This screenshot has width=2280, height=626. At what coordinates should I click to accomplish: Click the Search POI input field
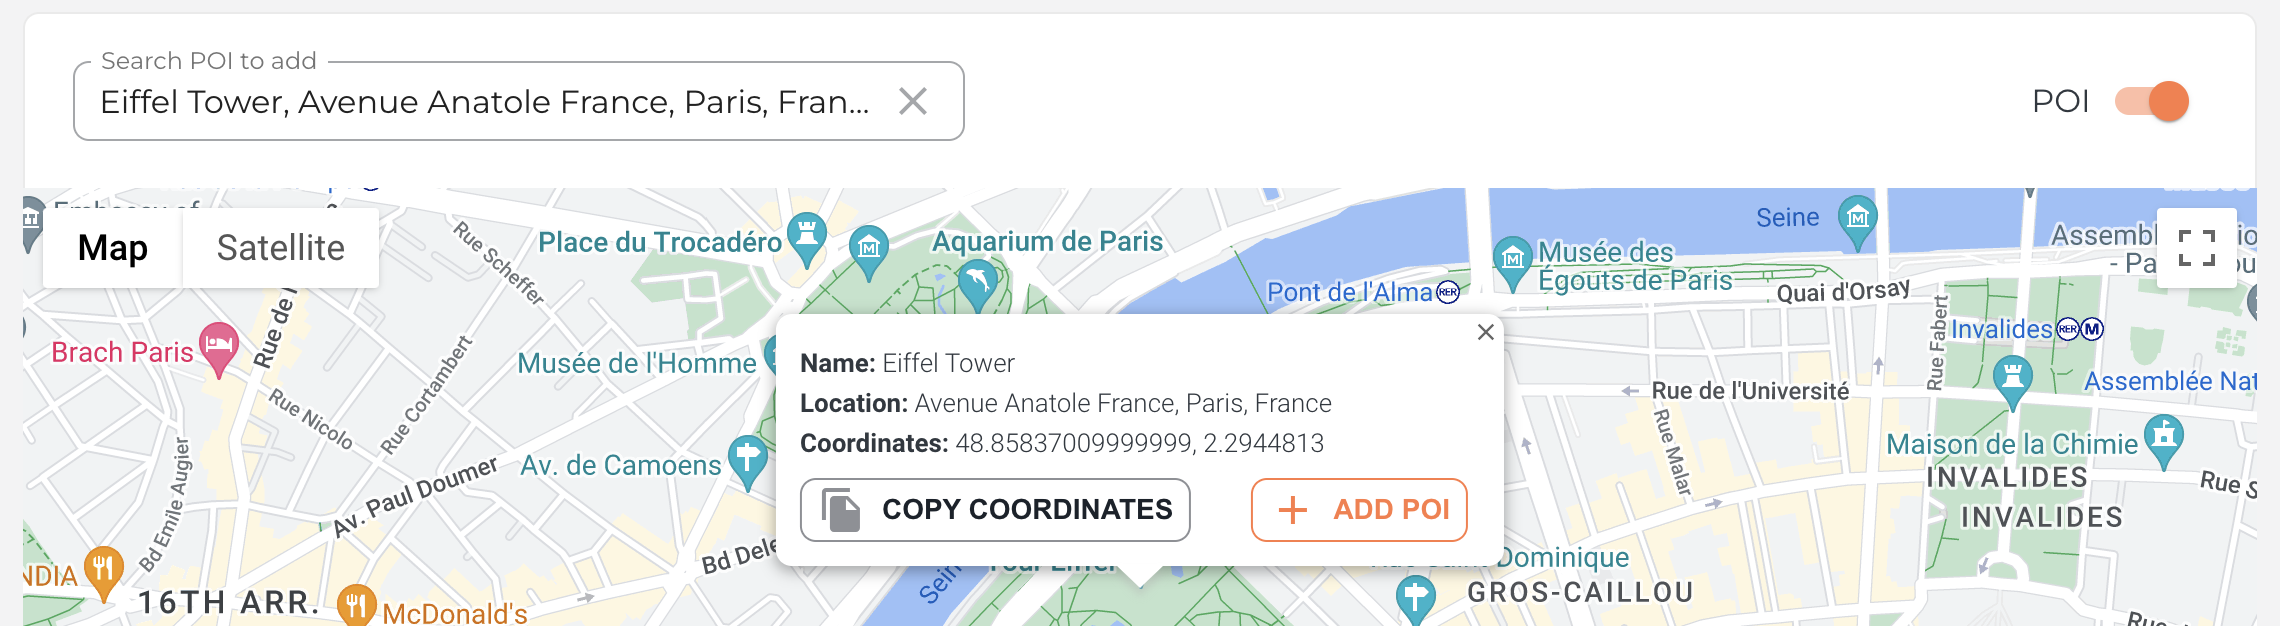click(x=485, y=101)
